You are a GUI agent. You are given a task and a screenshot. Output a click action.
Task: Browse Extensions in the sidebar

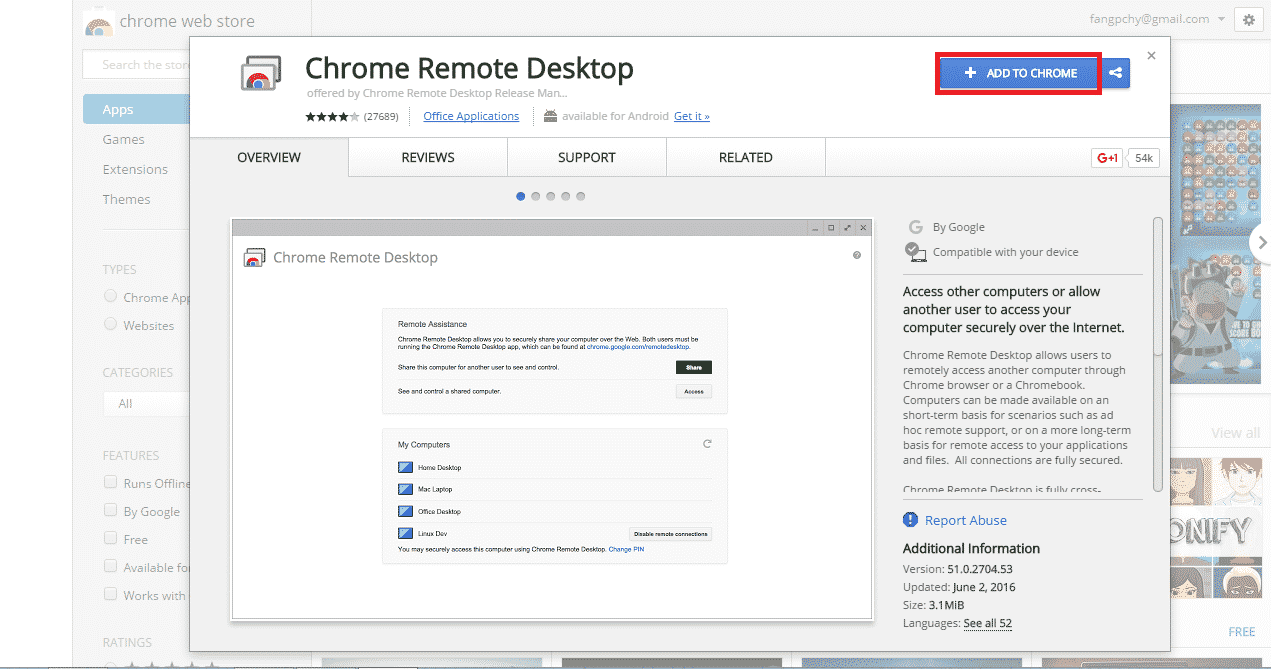(135, 170)
